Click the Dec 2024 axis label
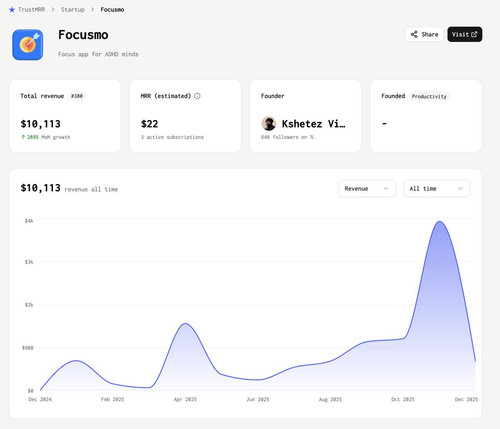Viewport: 500px width, 429px height. pos(40,399)
